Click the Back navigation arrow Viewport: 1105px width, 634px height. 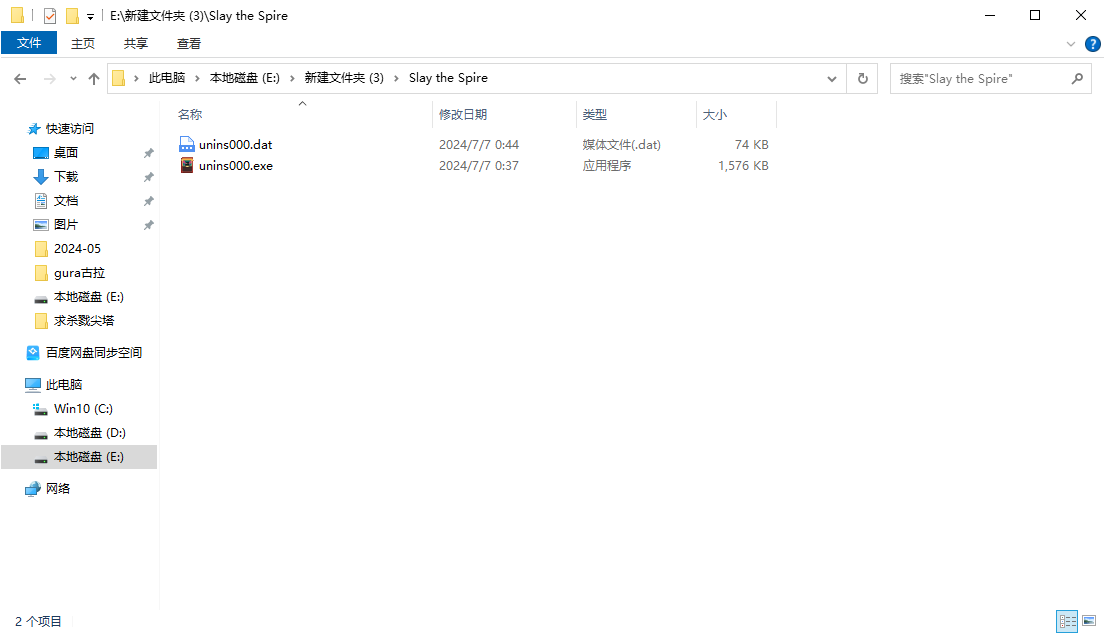[x=20, y=78]
